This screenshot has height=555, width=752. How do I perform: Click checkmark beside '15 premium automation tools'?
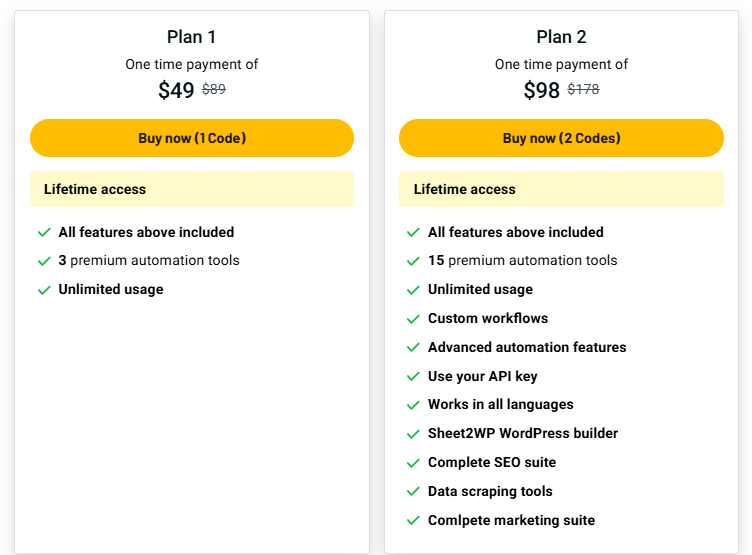(x=413, y=261)
